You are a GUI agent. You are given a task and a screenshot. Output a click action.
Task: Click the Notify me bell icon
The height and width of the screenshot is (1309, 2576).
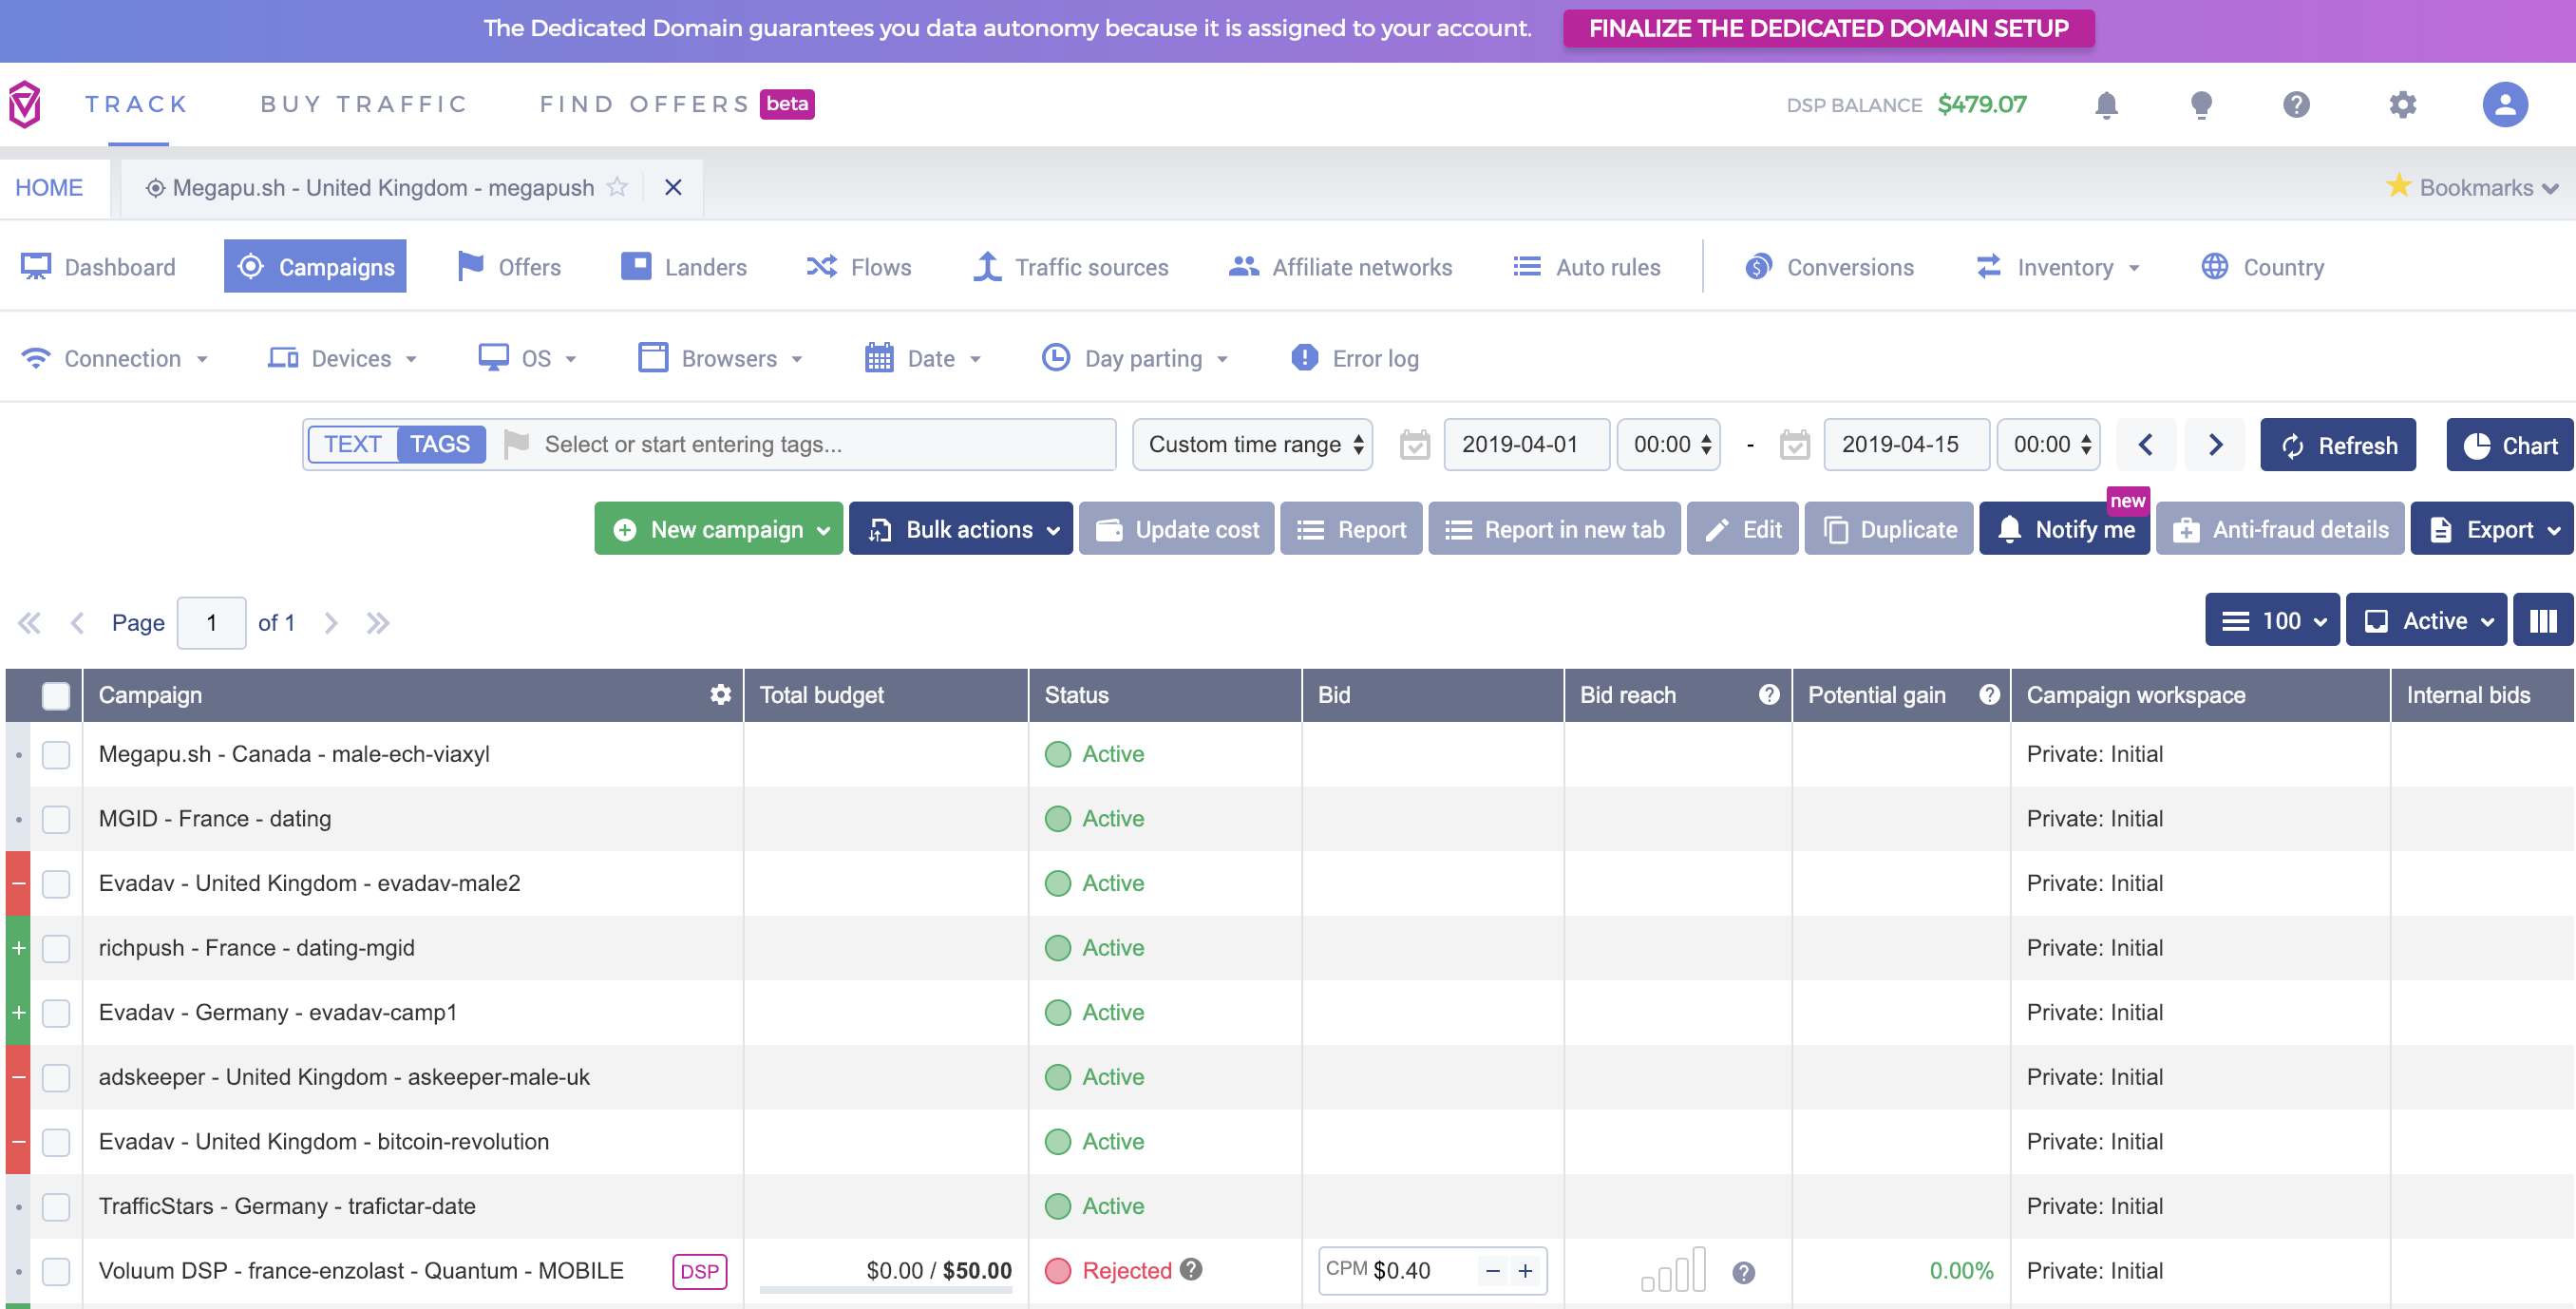click(2005, 529)
